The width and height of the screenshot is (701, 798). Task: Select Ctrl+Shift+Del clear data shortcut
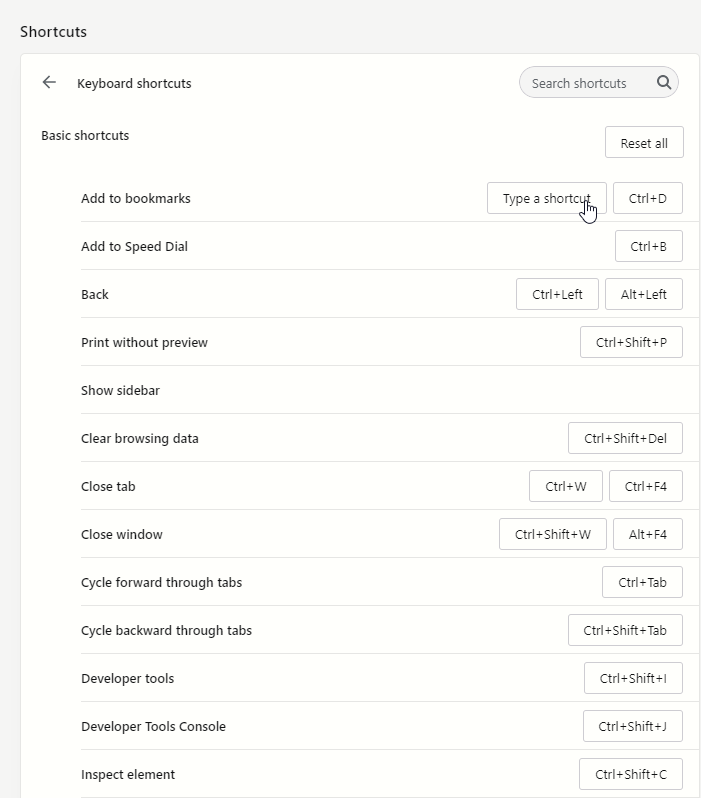tap(625, 438)
